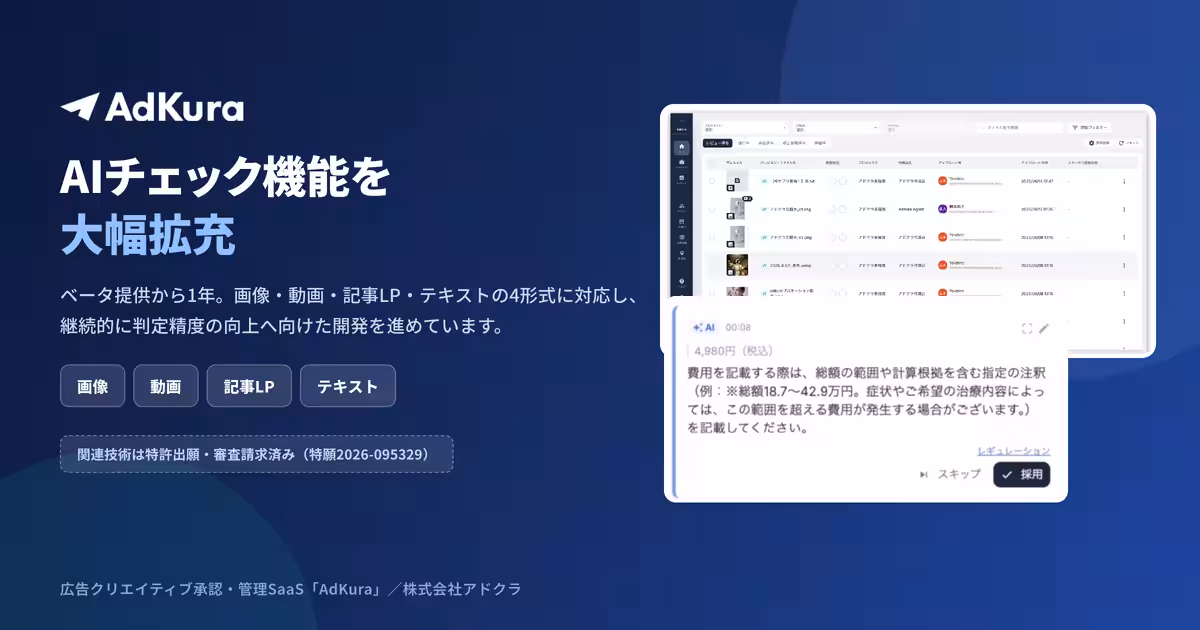Open the kebab menu for the .txt file row
The image size is (1200, 630).
point(1124,181)
